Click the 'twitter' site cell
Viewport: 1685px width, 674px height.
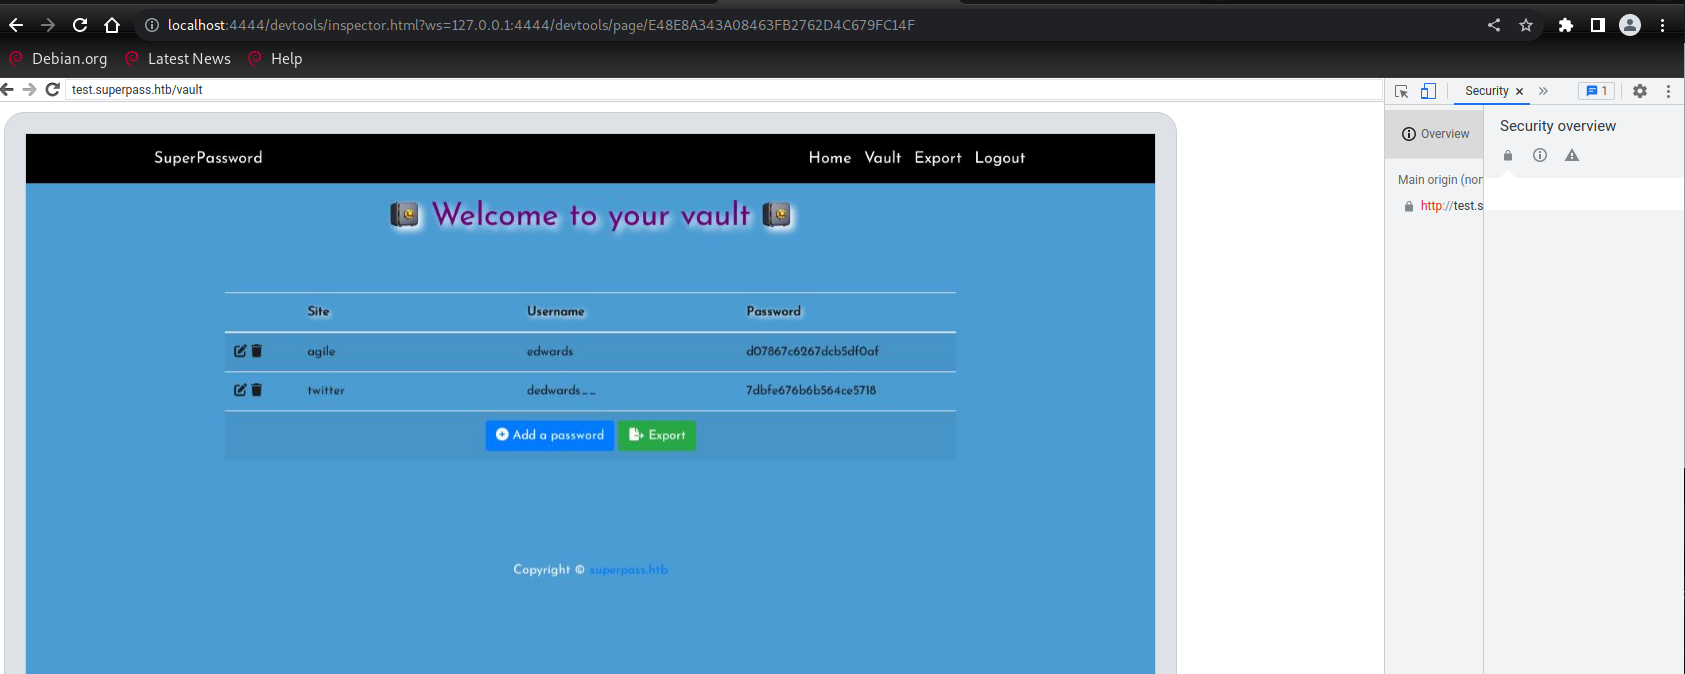(326, 390)
